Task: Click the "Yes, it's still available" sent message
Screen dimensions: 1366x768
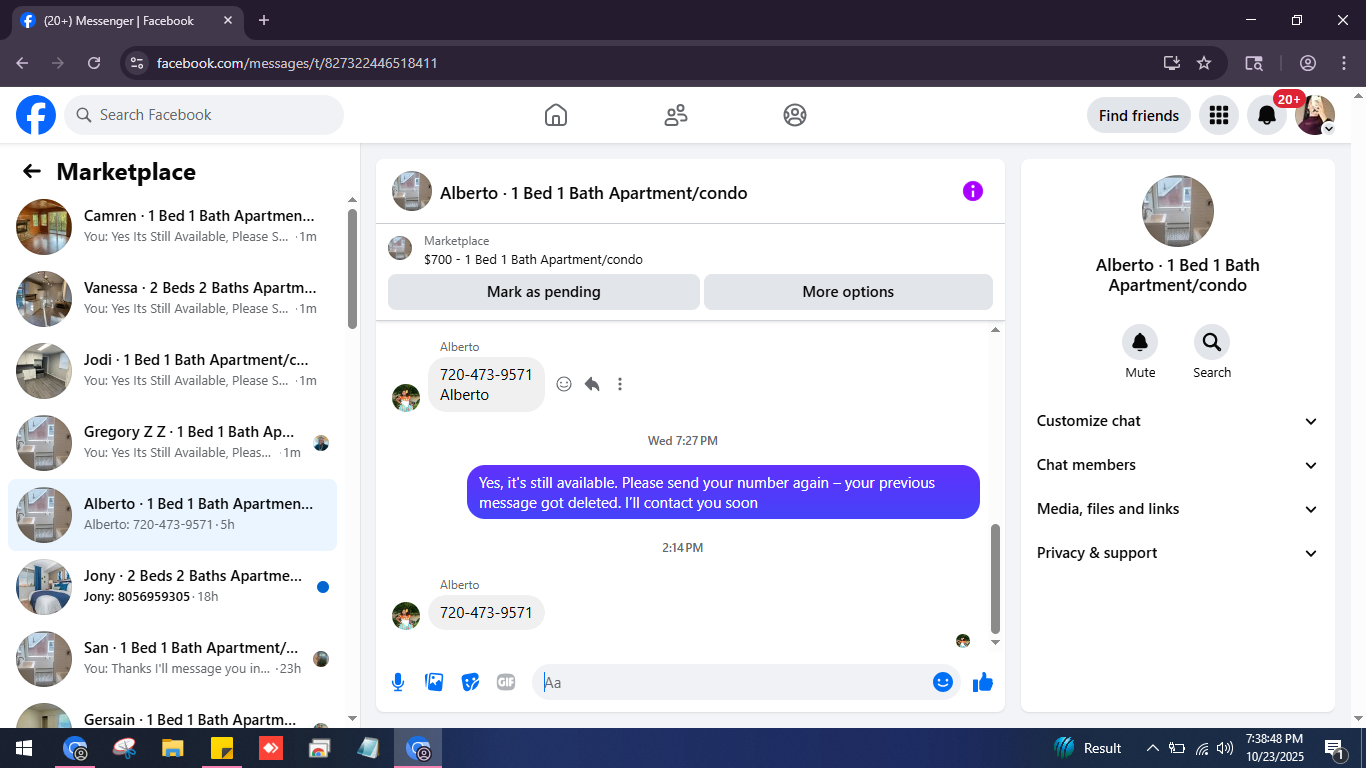Action: click(723, 492)
